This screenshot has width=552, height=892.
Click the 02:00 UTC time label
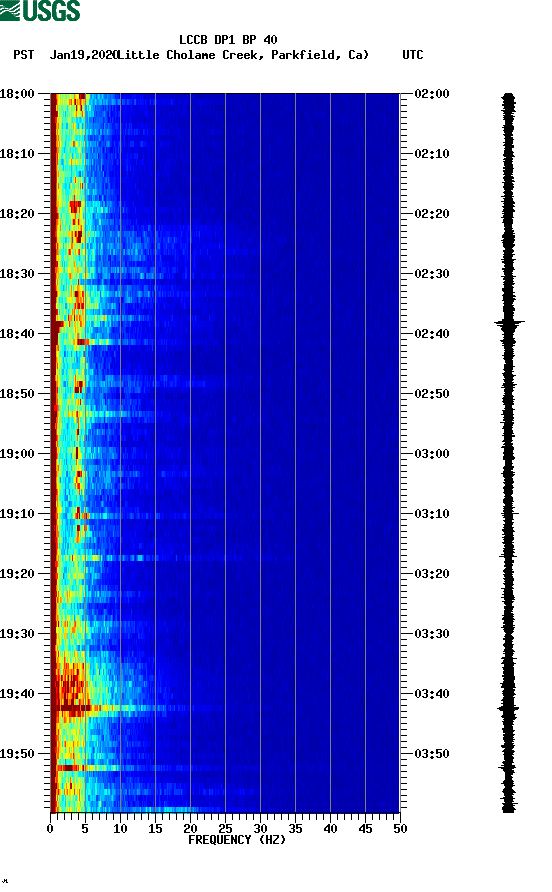pos(432,94)
